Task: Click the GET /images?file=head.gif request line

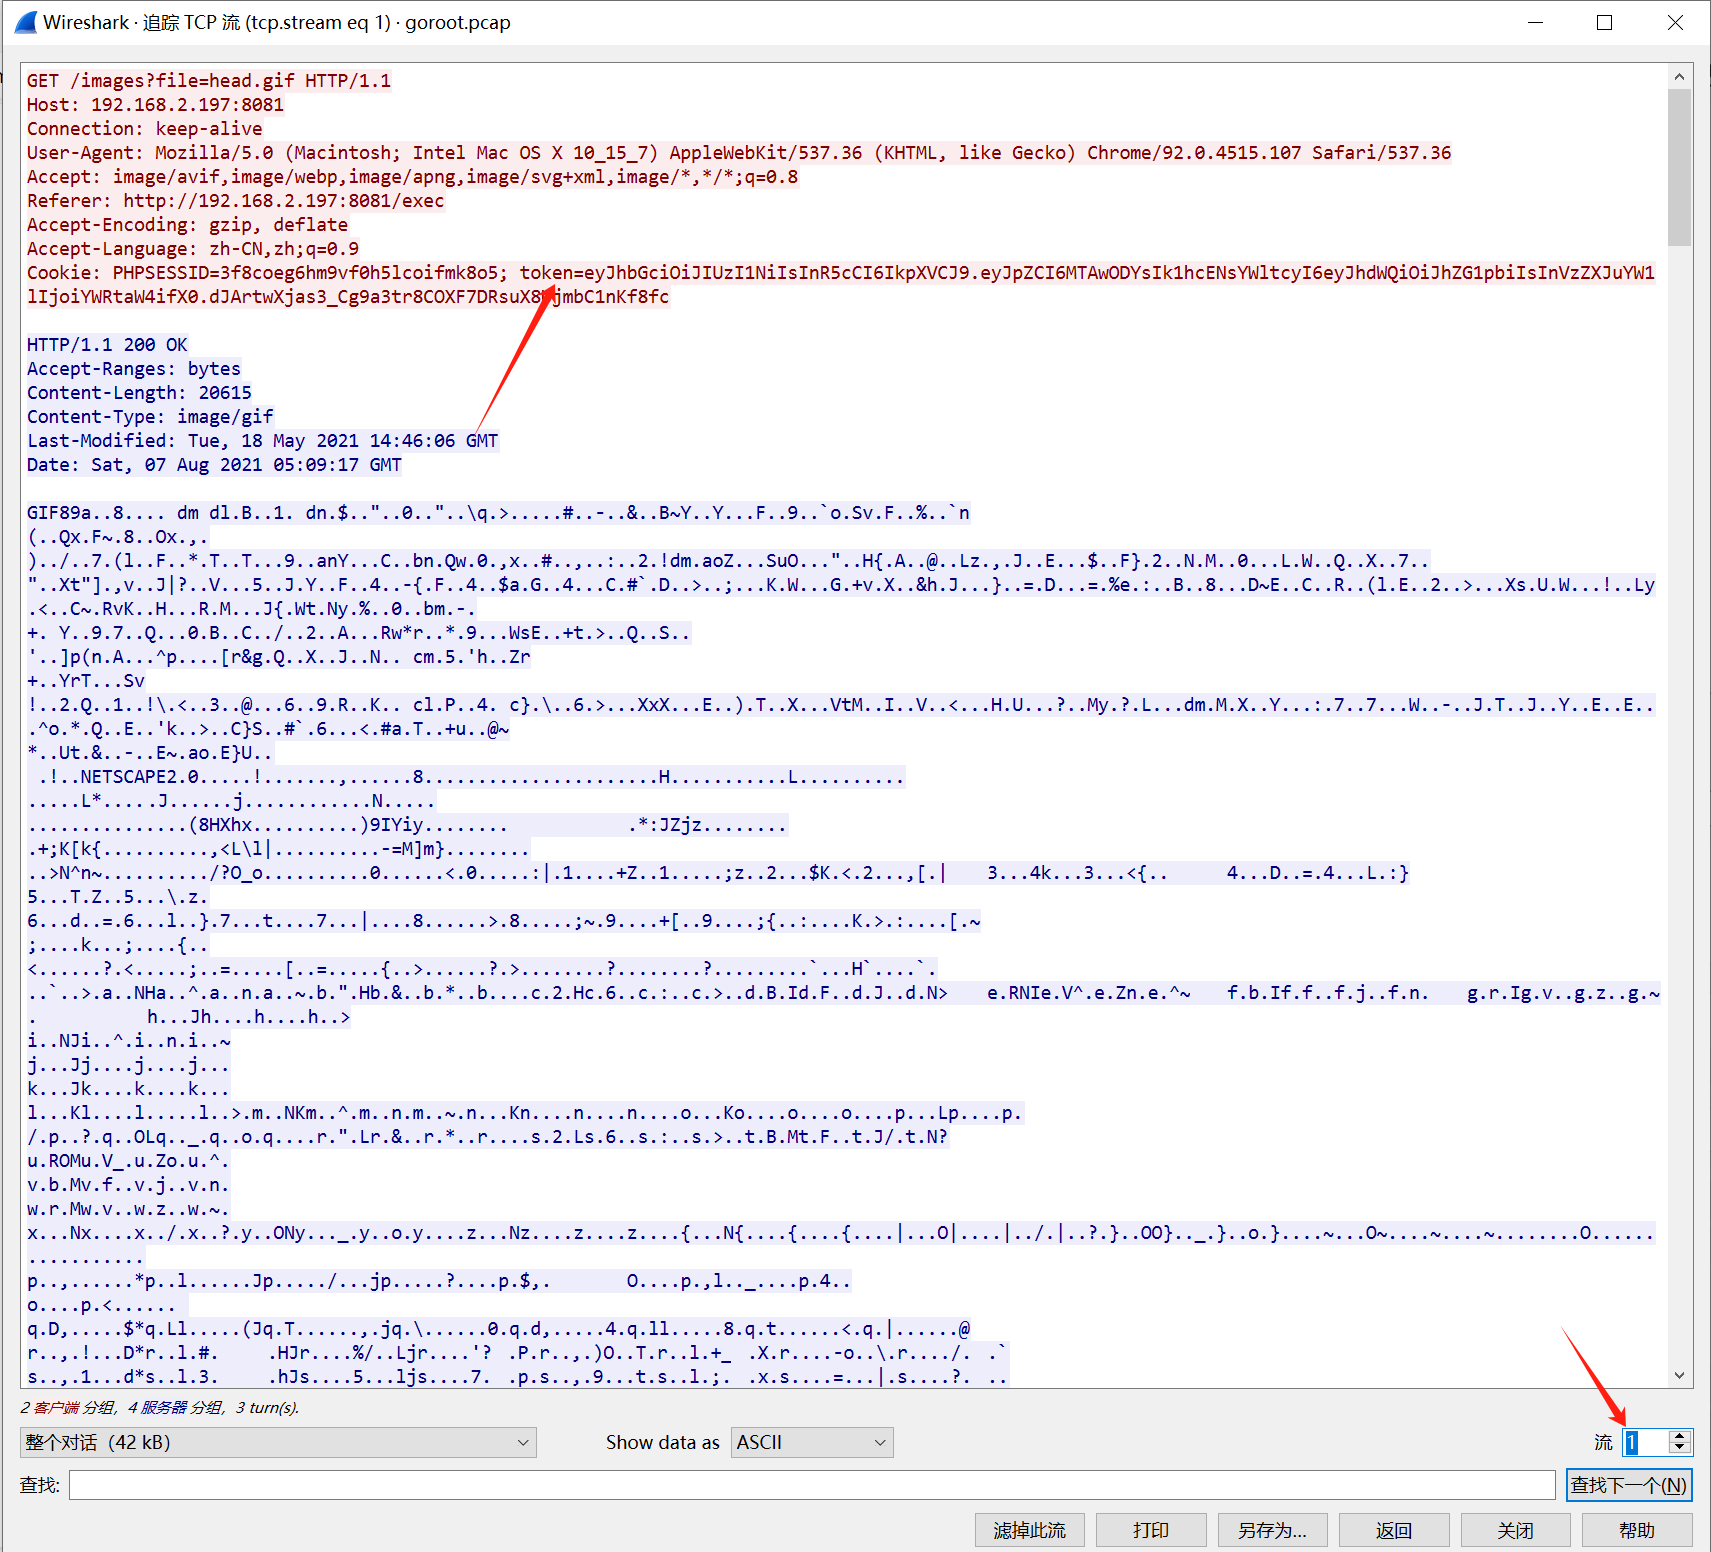Action: pos(209,81)
